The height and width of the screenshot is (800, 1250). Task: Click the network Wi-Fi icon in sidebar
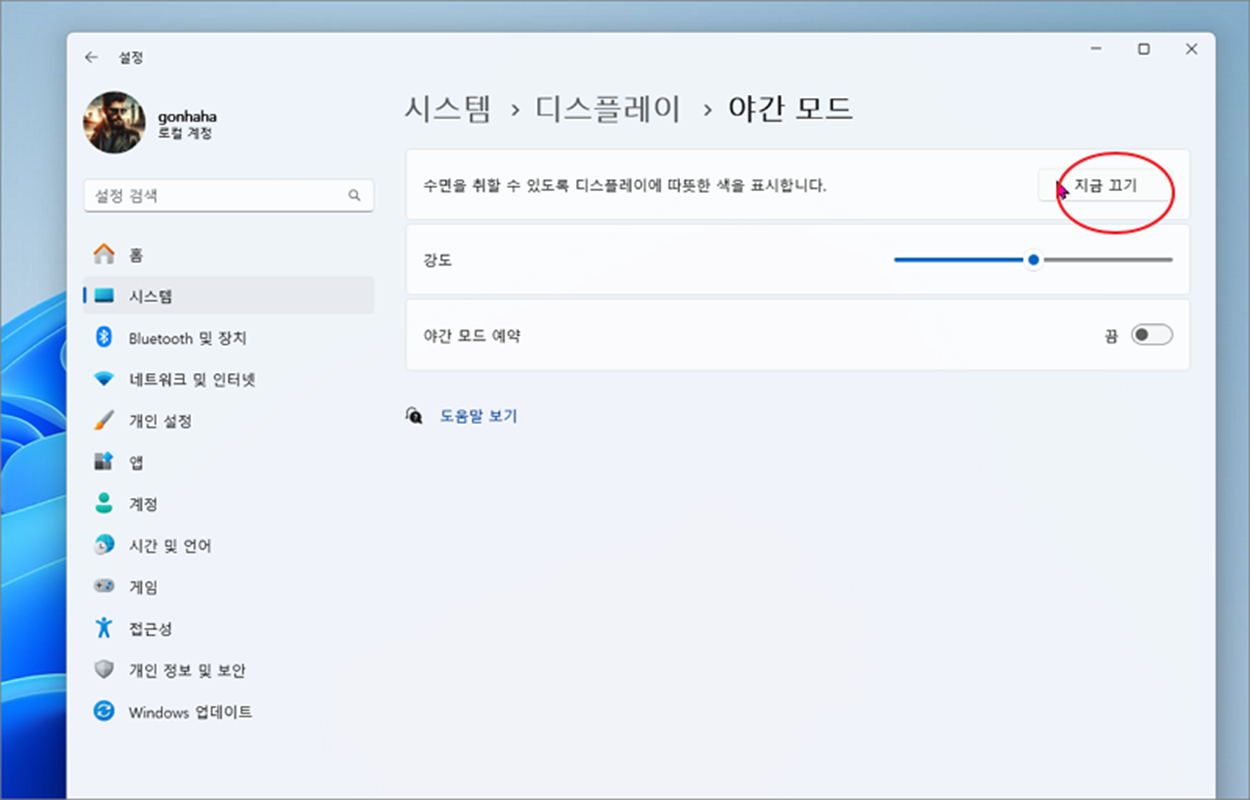click(104, 380)
